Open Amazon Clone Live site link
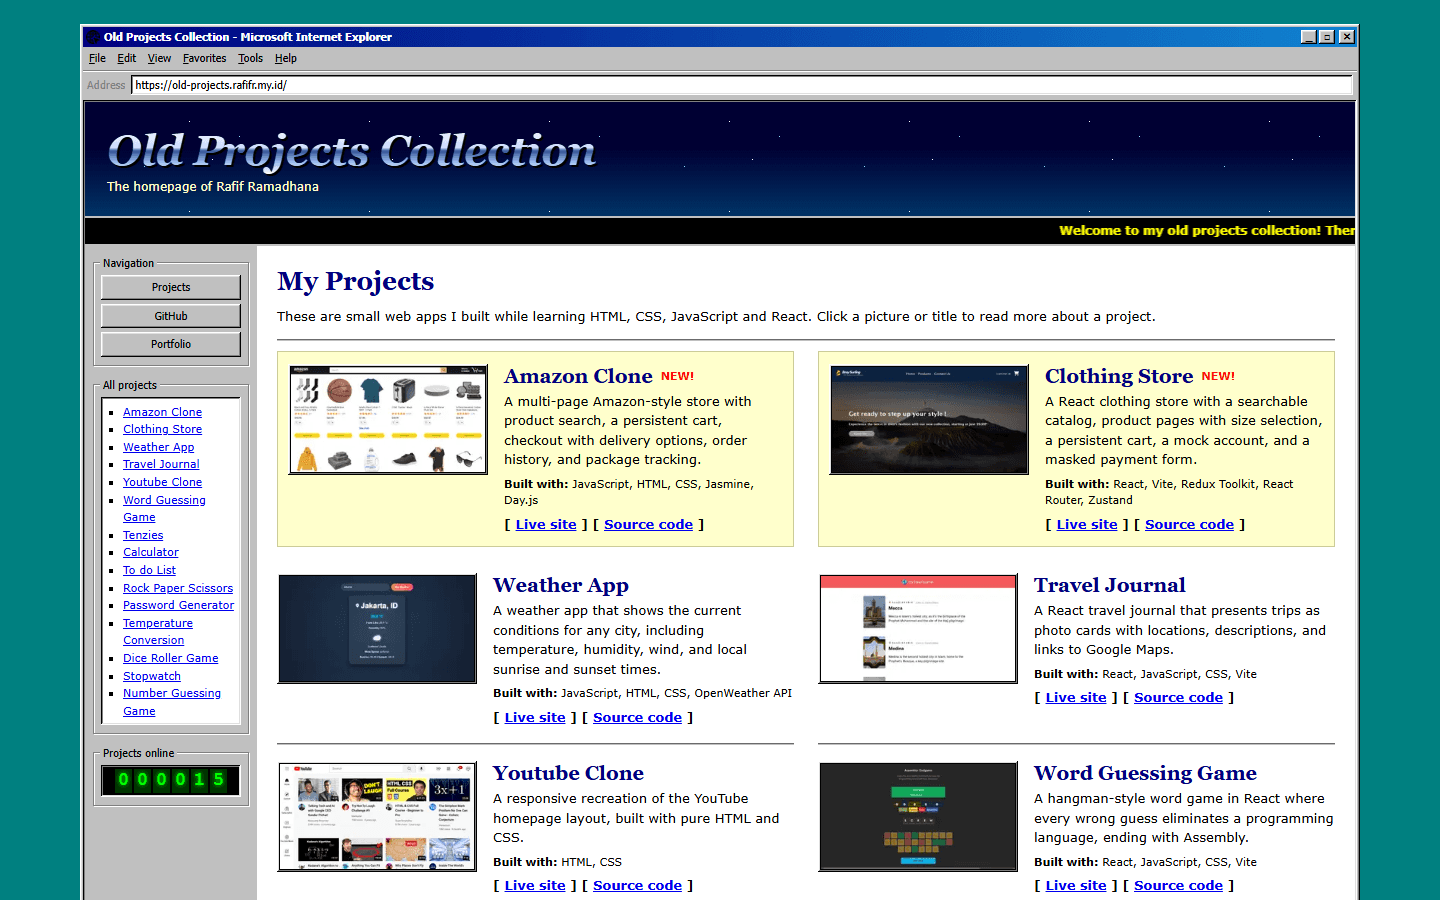This screenshot has width=1440, height=900. click(546, 524)
